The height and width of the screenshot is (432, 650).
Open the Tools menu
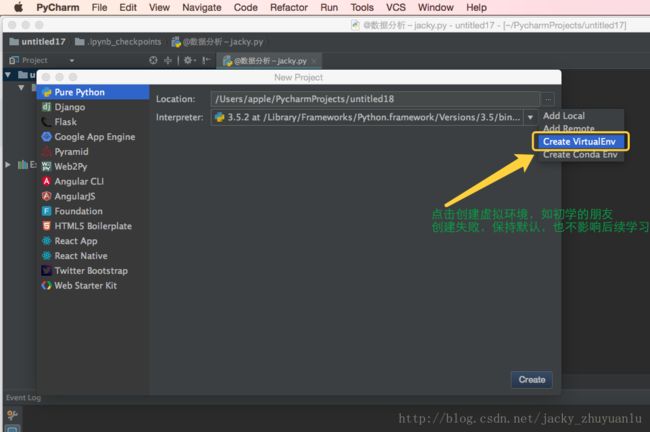362,7
